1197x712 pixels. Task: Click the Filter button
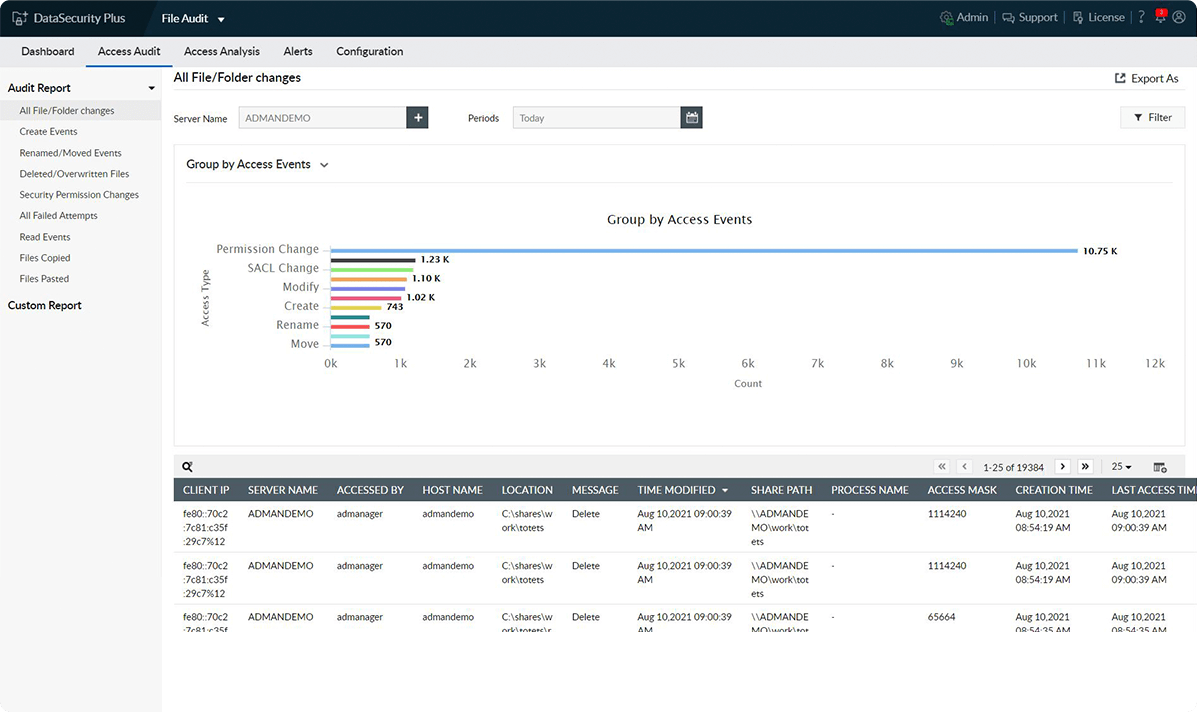[1152, 118]
